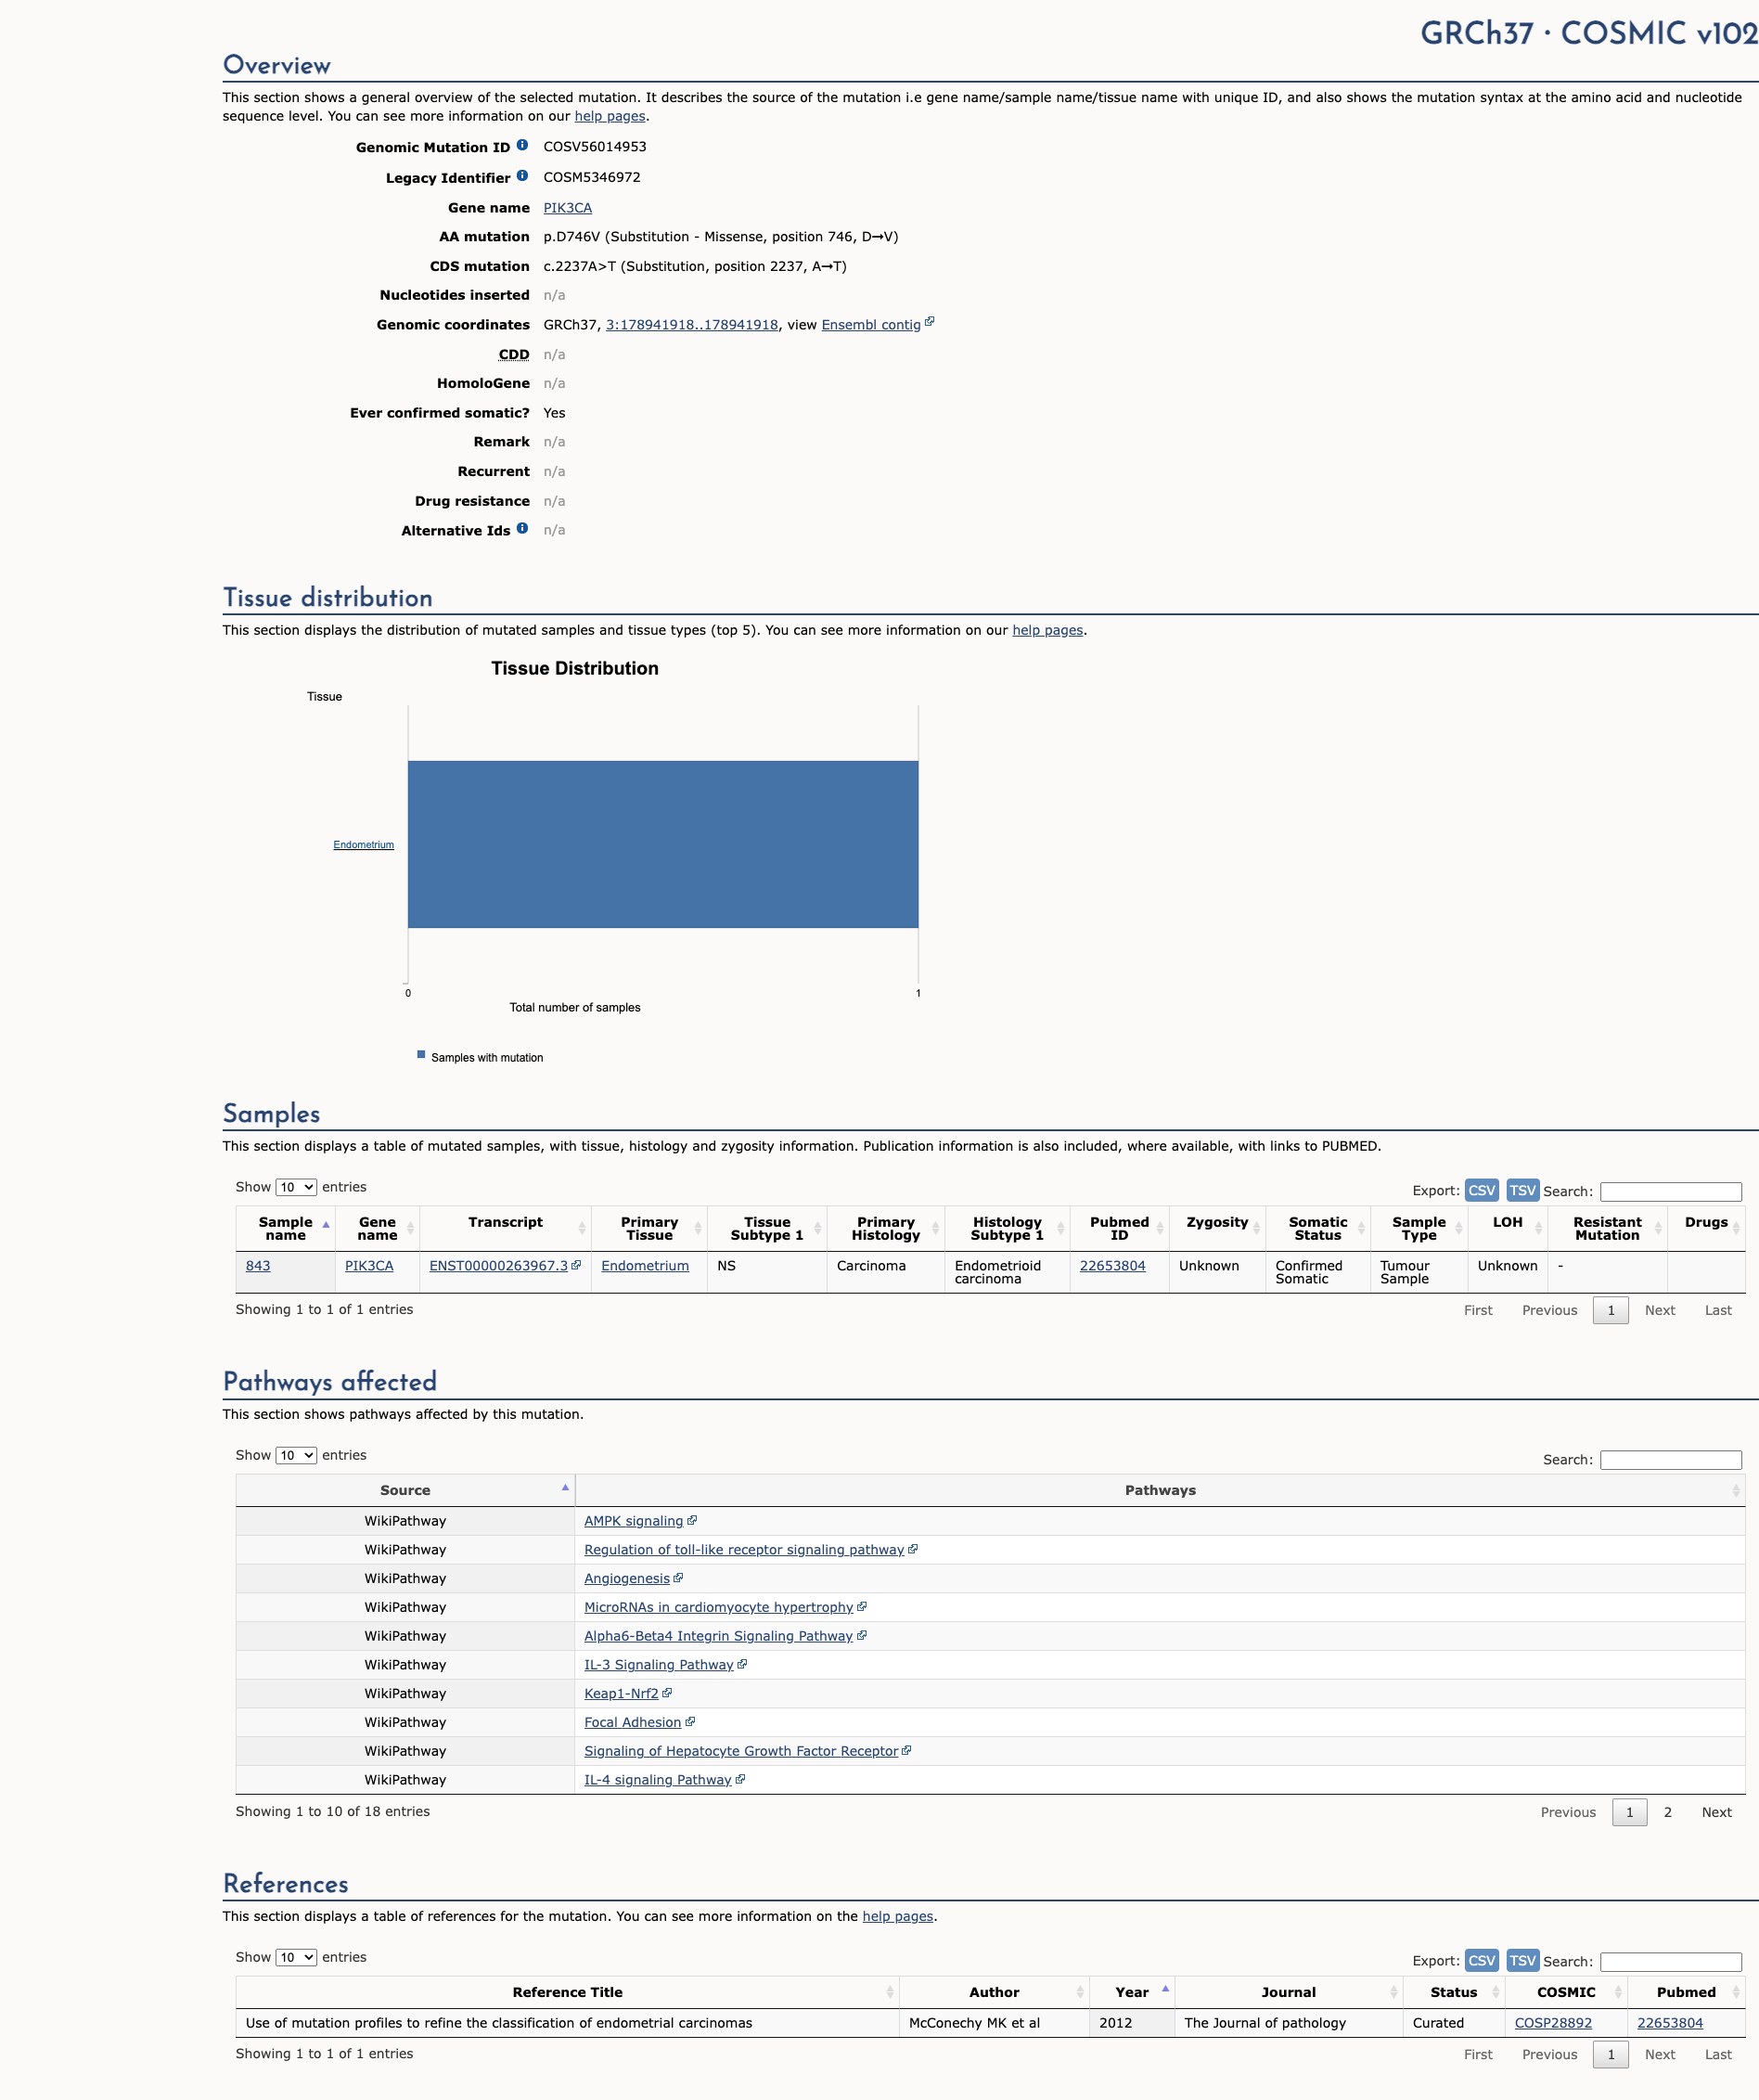Viewport: 1759px width, 2100px height.
Task: Click sort arrow on Sample name column
Action: pos(326,1225)
